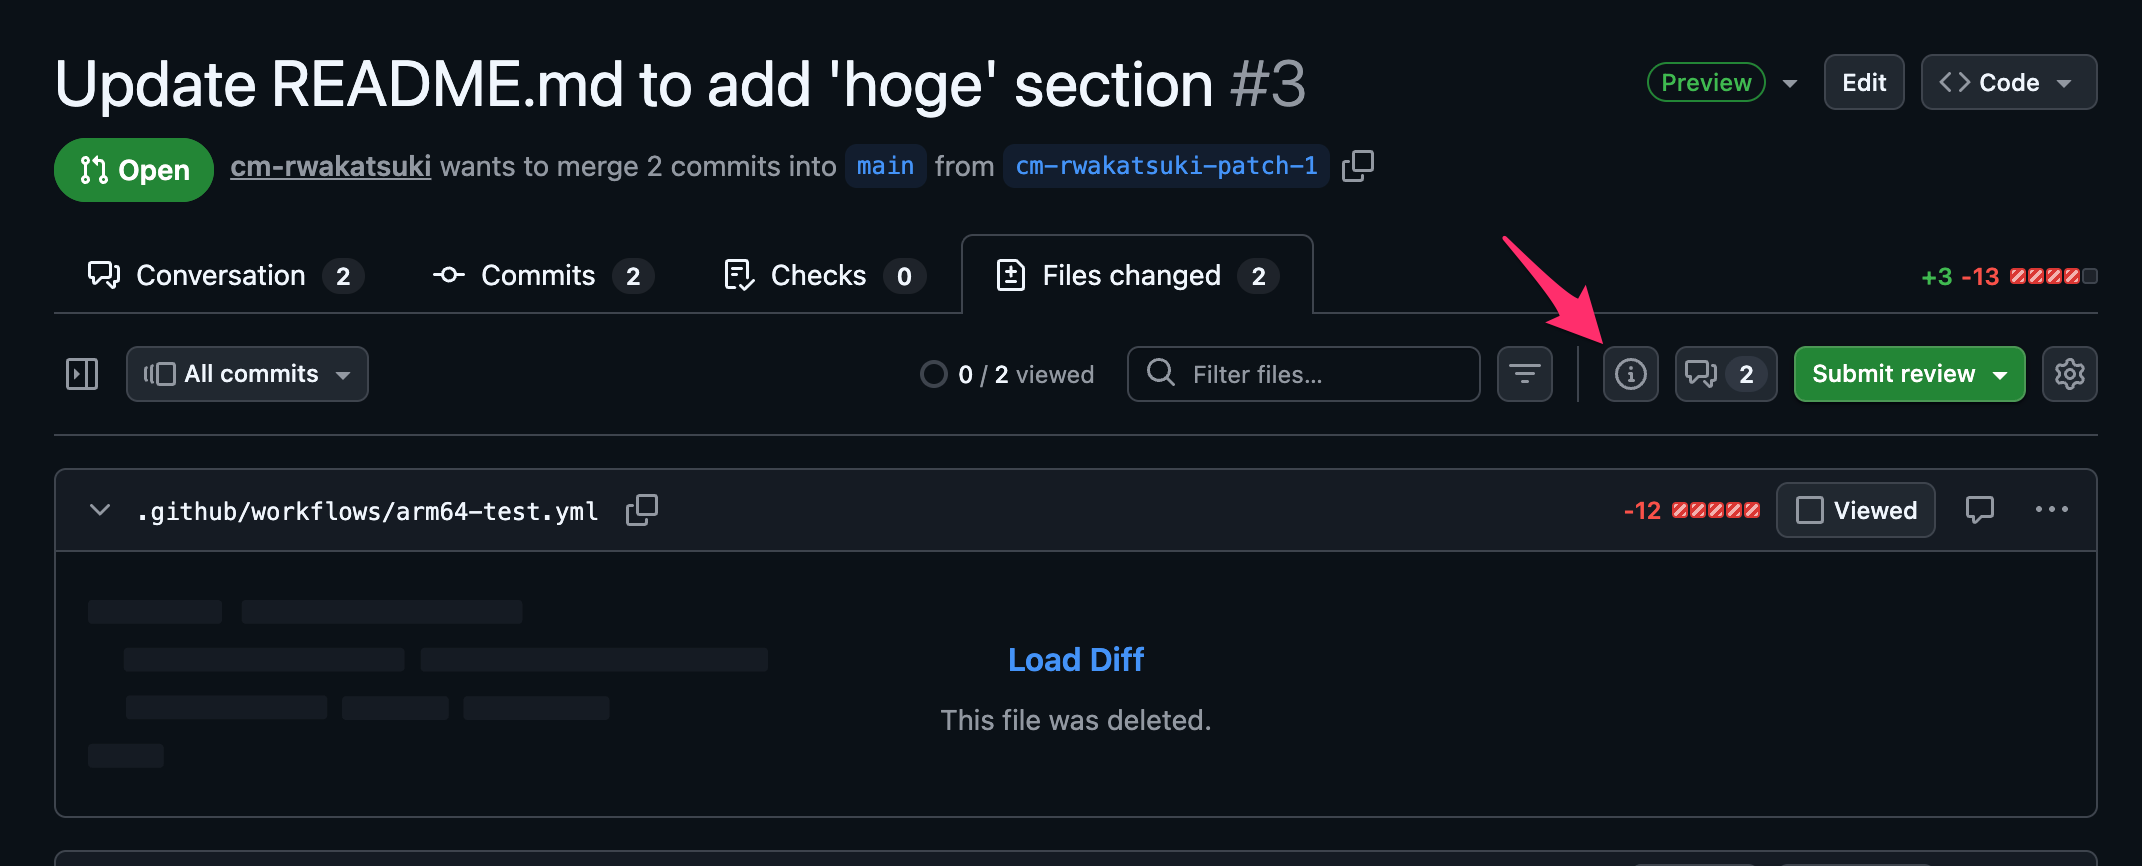
Task: Open more options for arm64-test.yml
Action: (2051, 510)
